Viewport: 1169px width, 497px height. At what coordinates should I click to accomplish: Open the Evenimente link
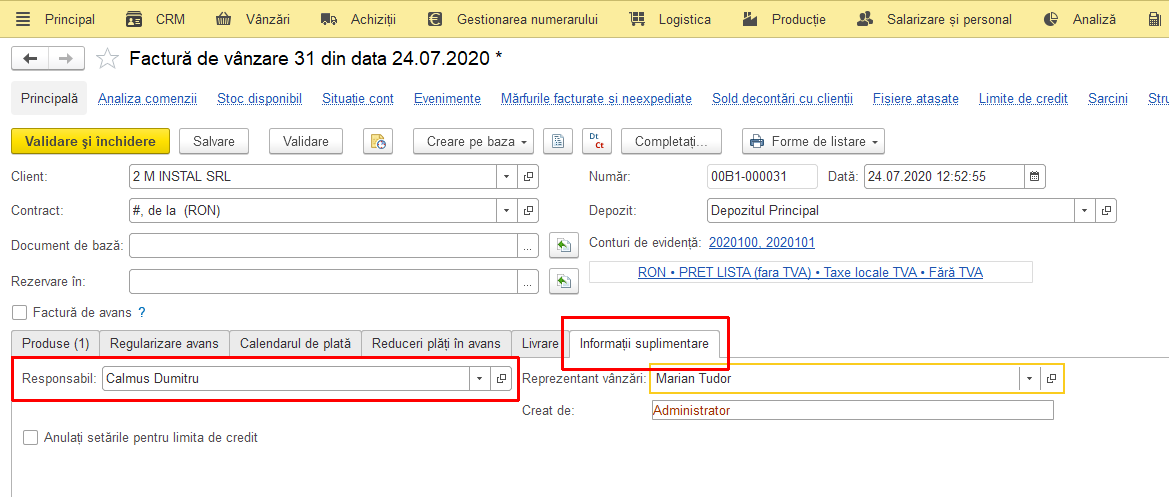(447, 98)
